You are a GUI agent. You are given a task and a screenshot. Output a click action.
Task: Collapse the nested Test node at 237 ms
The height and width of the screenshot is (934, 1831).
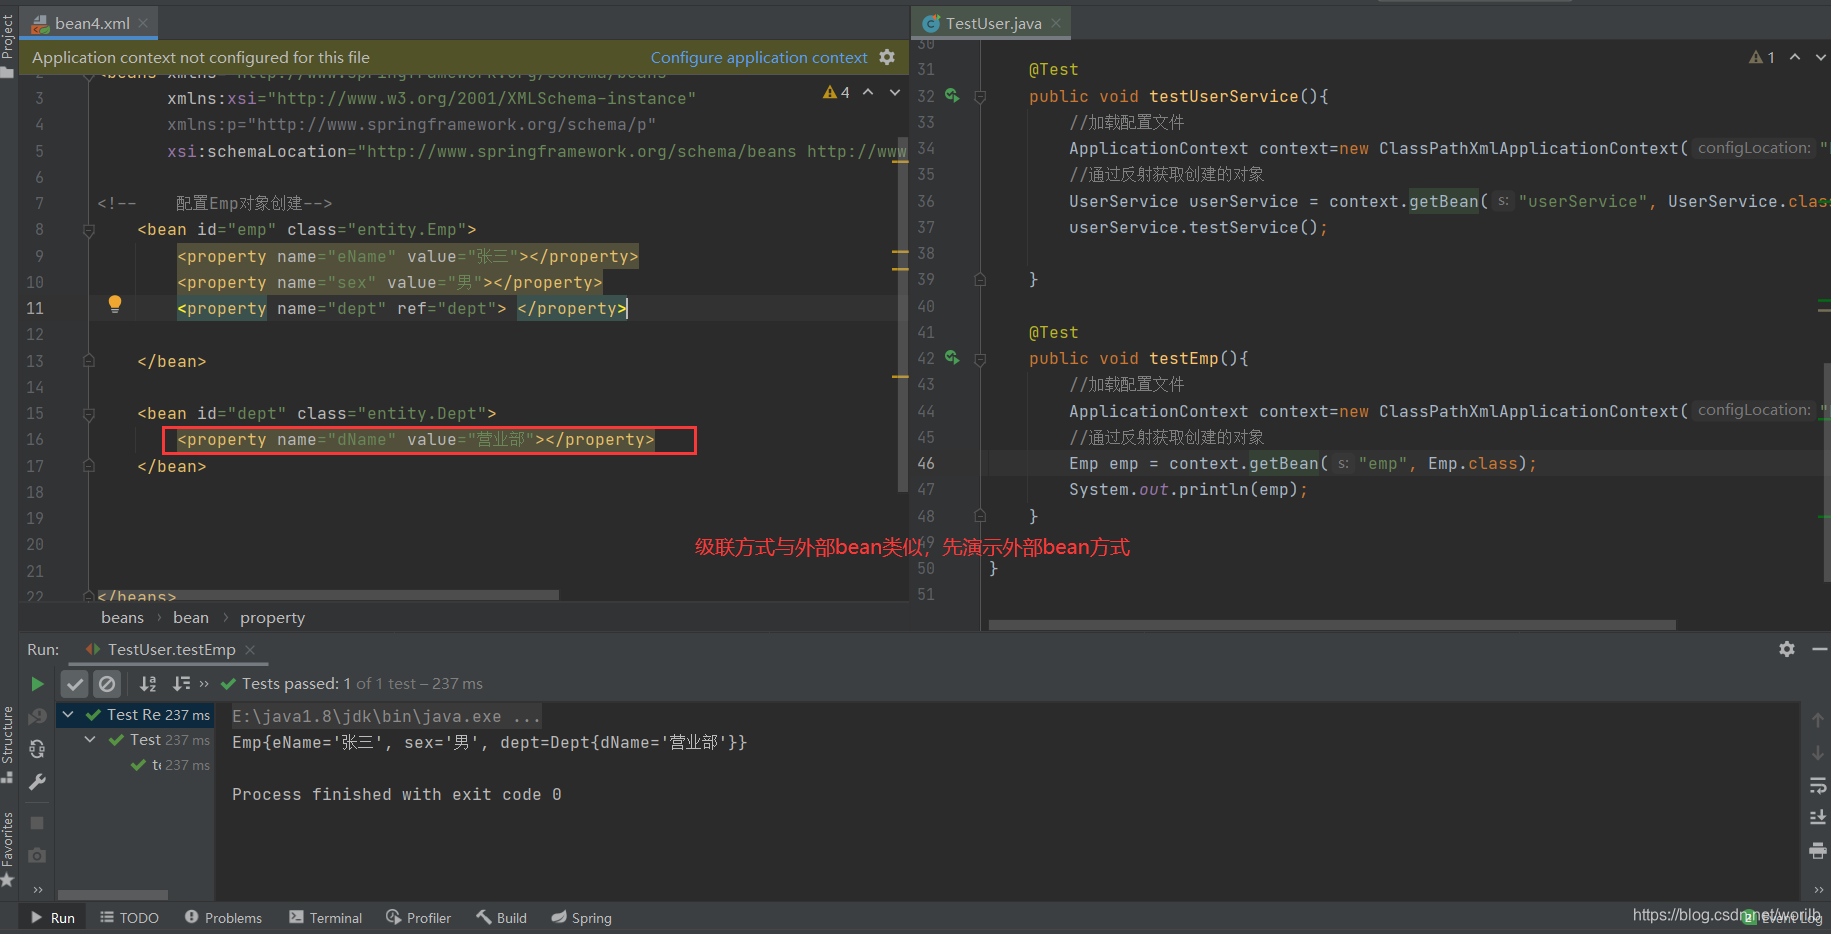(x=90, y=740)
